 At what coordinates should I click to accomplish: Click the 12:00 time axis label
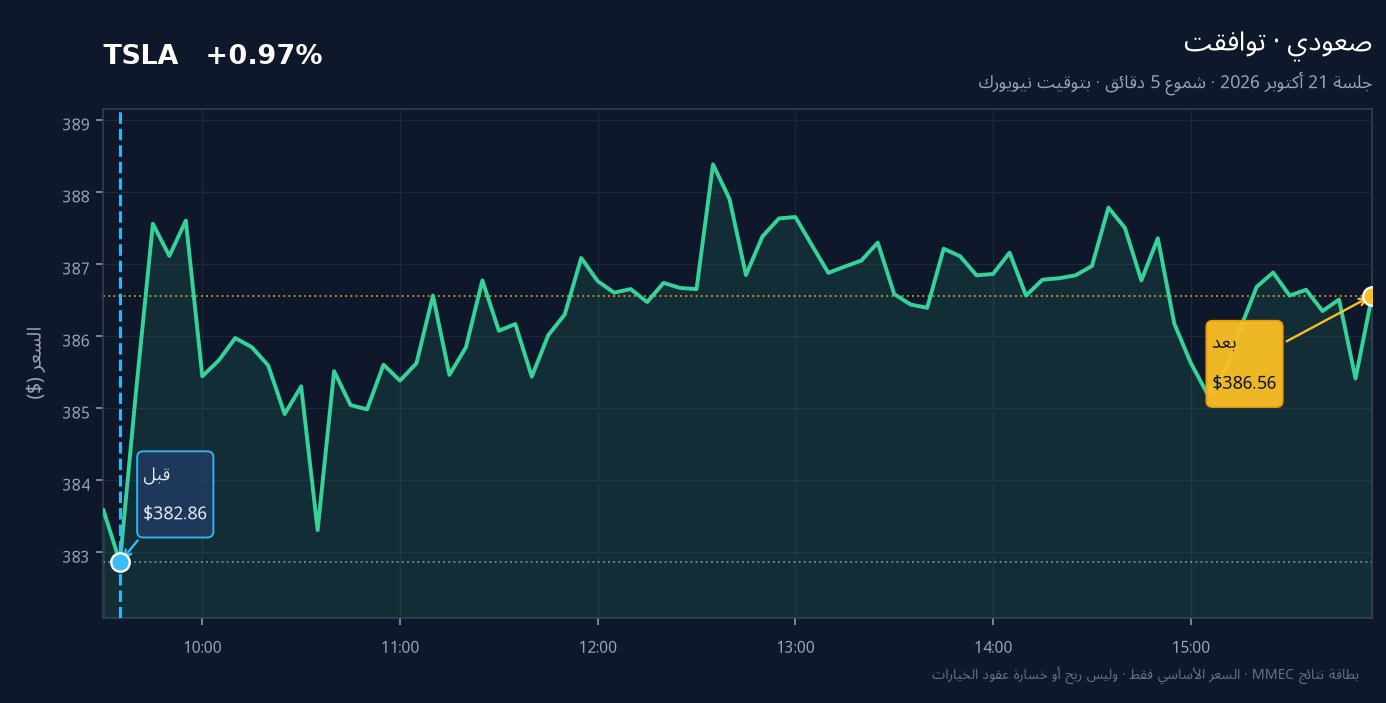tap(598, 647)
